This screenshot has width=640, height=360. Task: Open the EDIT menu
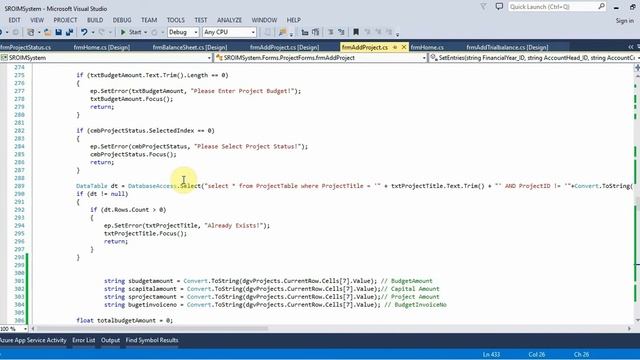14,20
